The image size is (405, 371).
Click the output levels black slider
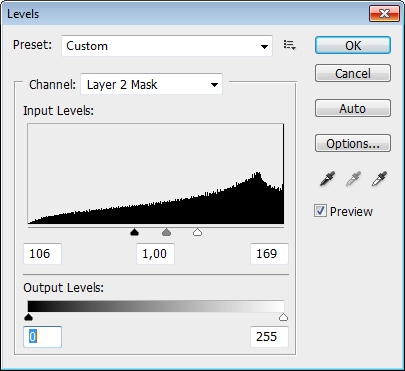point(29,317)
